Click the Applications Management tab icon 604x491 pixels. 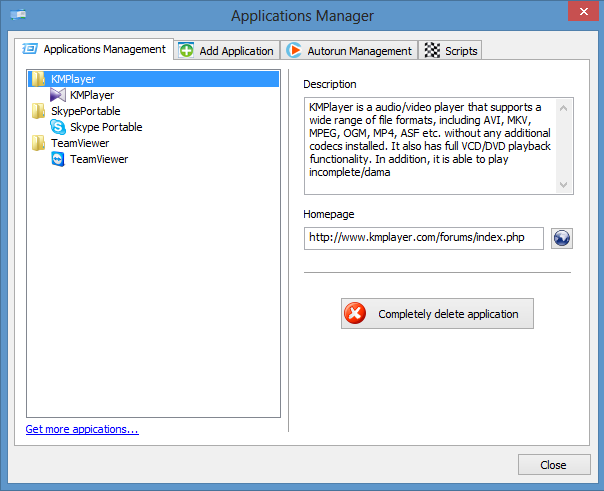coord(30,49)
